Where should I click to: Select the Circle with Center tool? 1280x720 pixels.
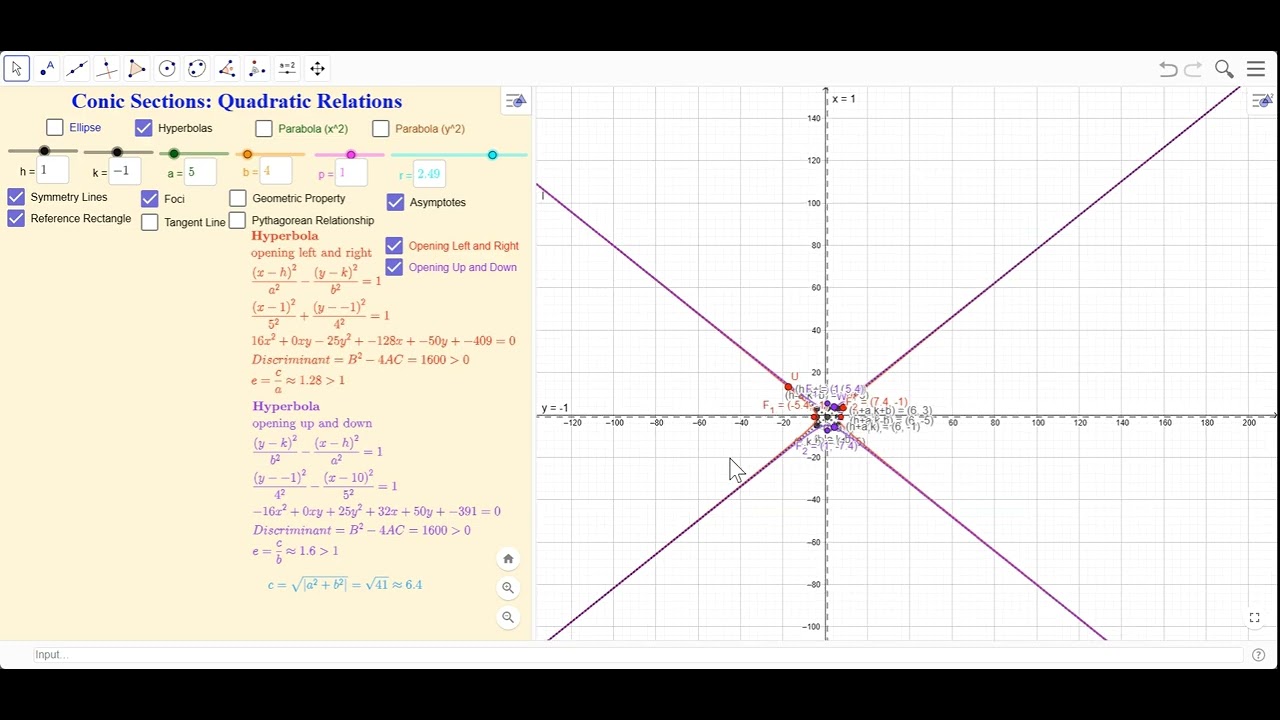click(x=167, y=68)
